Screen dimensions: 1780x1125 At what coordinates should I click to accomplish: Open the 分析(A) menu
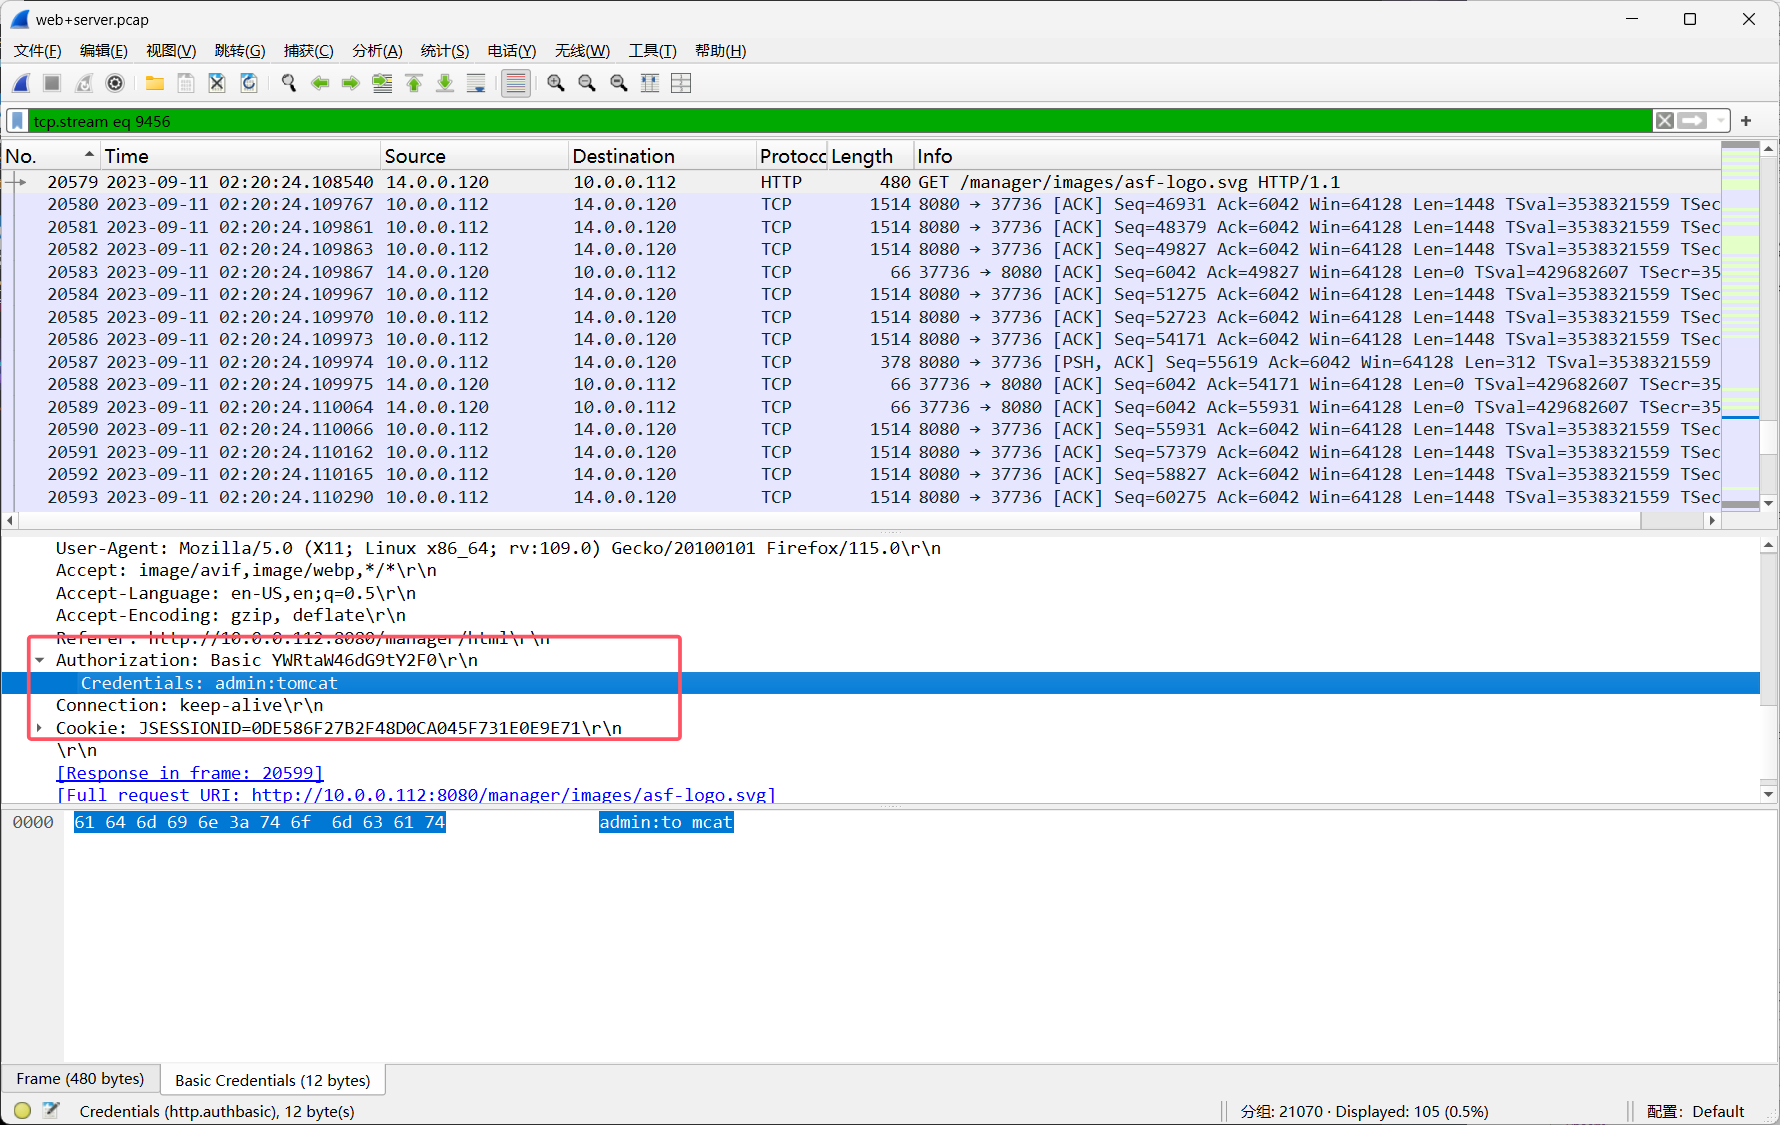click(x=377, y=51)
